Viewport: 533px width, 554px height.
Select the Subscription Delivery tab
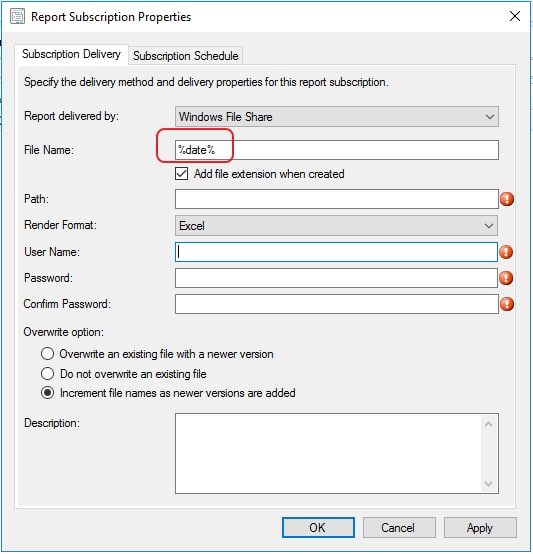[x=71, y=54]
